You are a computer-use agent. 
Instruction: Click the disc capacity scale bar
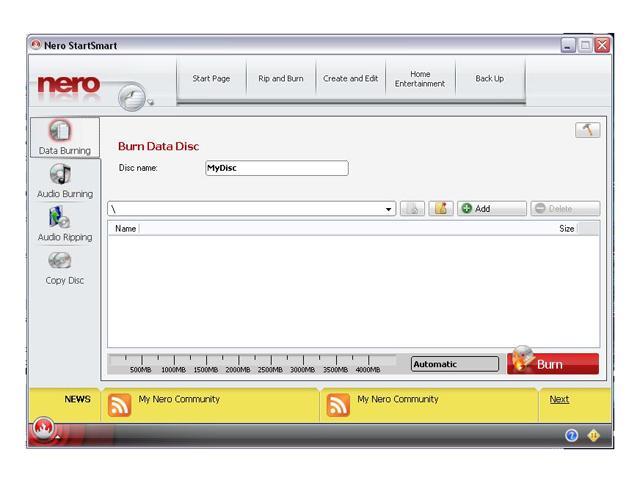click(256, 364)
